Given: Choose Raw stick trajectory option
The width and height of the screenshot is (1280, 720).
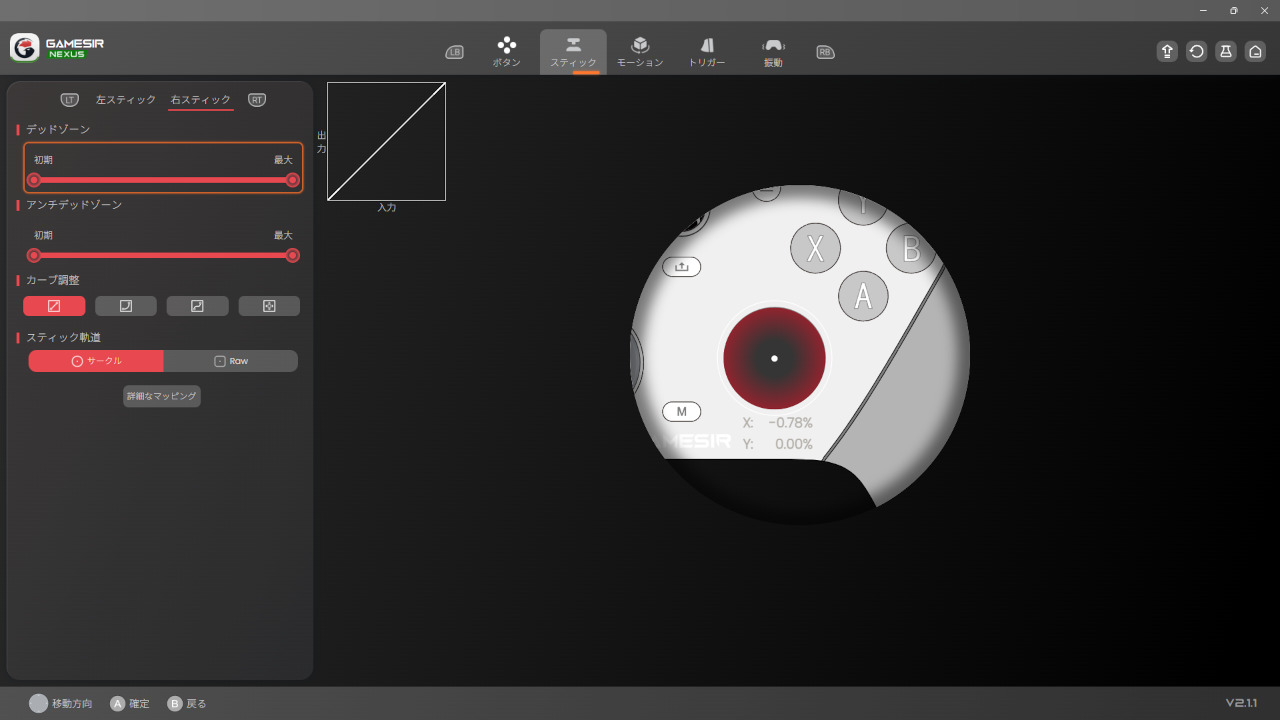Looking at the screenshot, I should pyautogui.click(x=231, y=361).
